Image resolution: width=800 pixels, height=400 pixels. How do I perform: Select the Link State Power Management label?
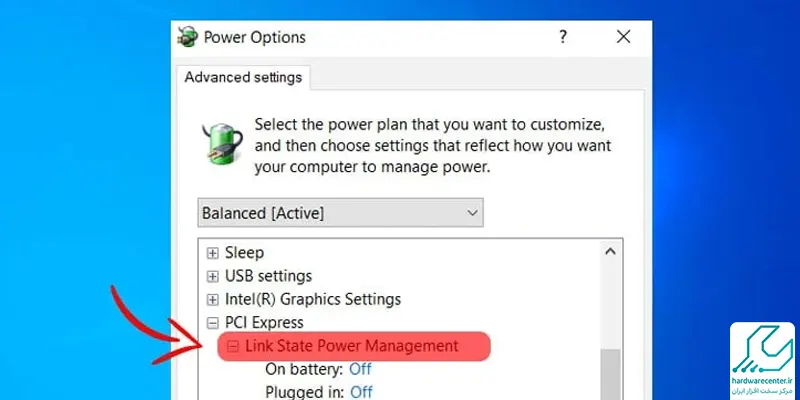point(352,346)
